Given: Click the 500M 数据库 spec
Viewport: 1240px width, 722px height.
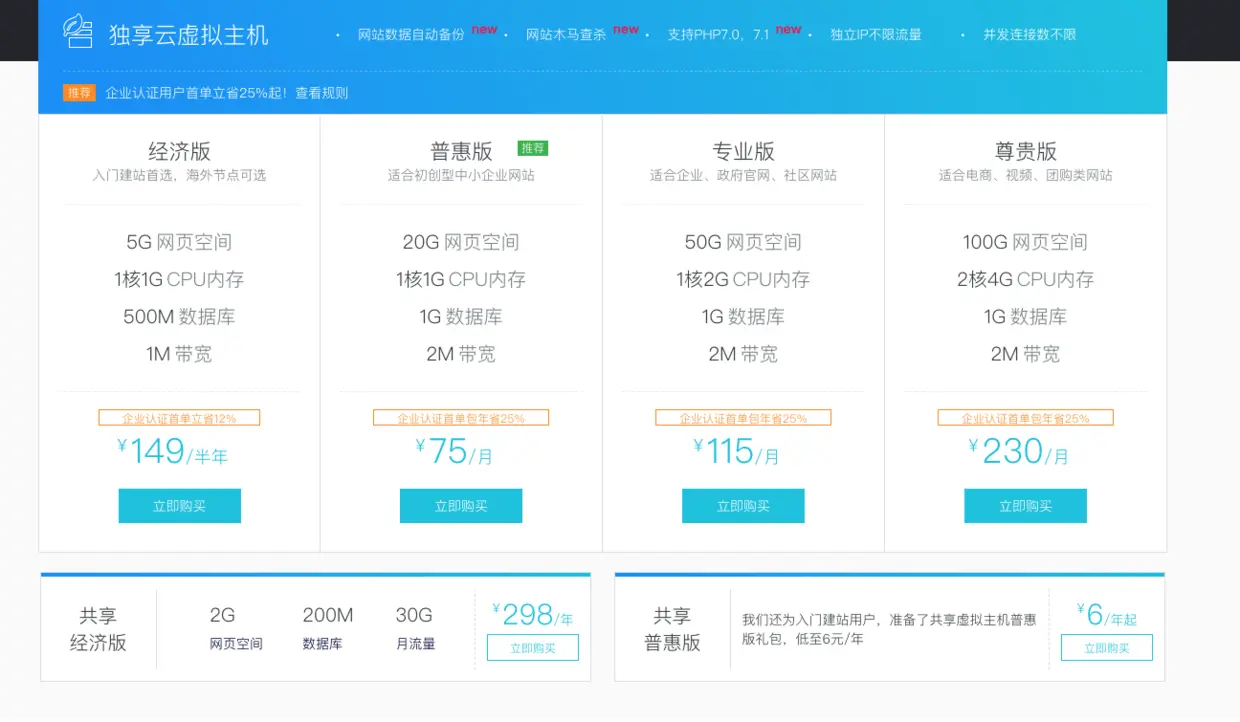Looking at the screenshot, I should point(180,317).
